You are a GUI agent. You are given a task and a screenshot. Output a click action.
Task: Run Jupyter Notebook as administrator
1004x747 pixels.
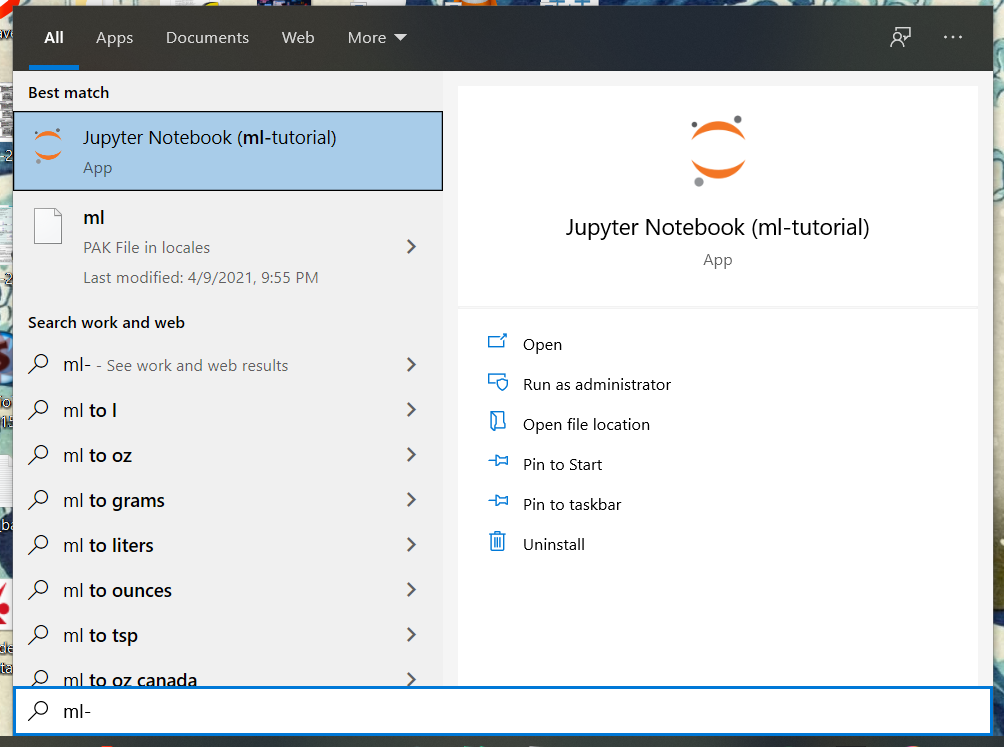[x=597, y=384]
